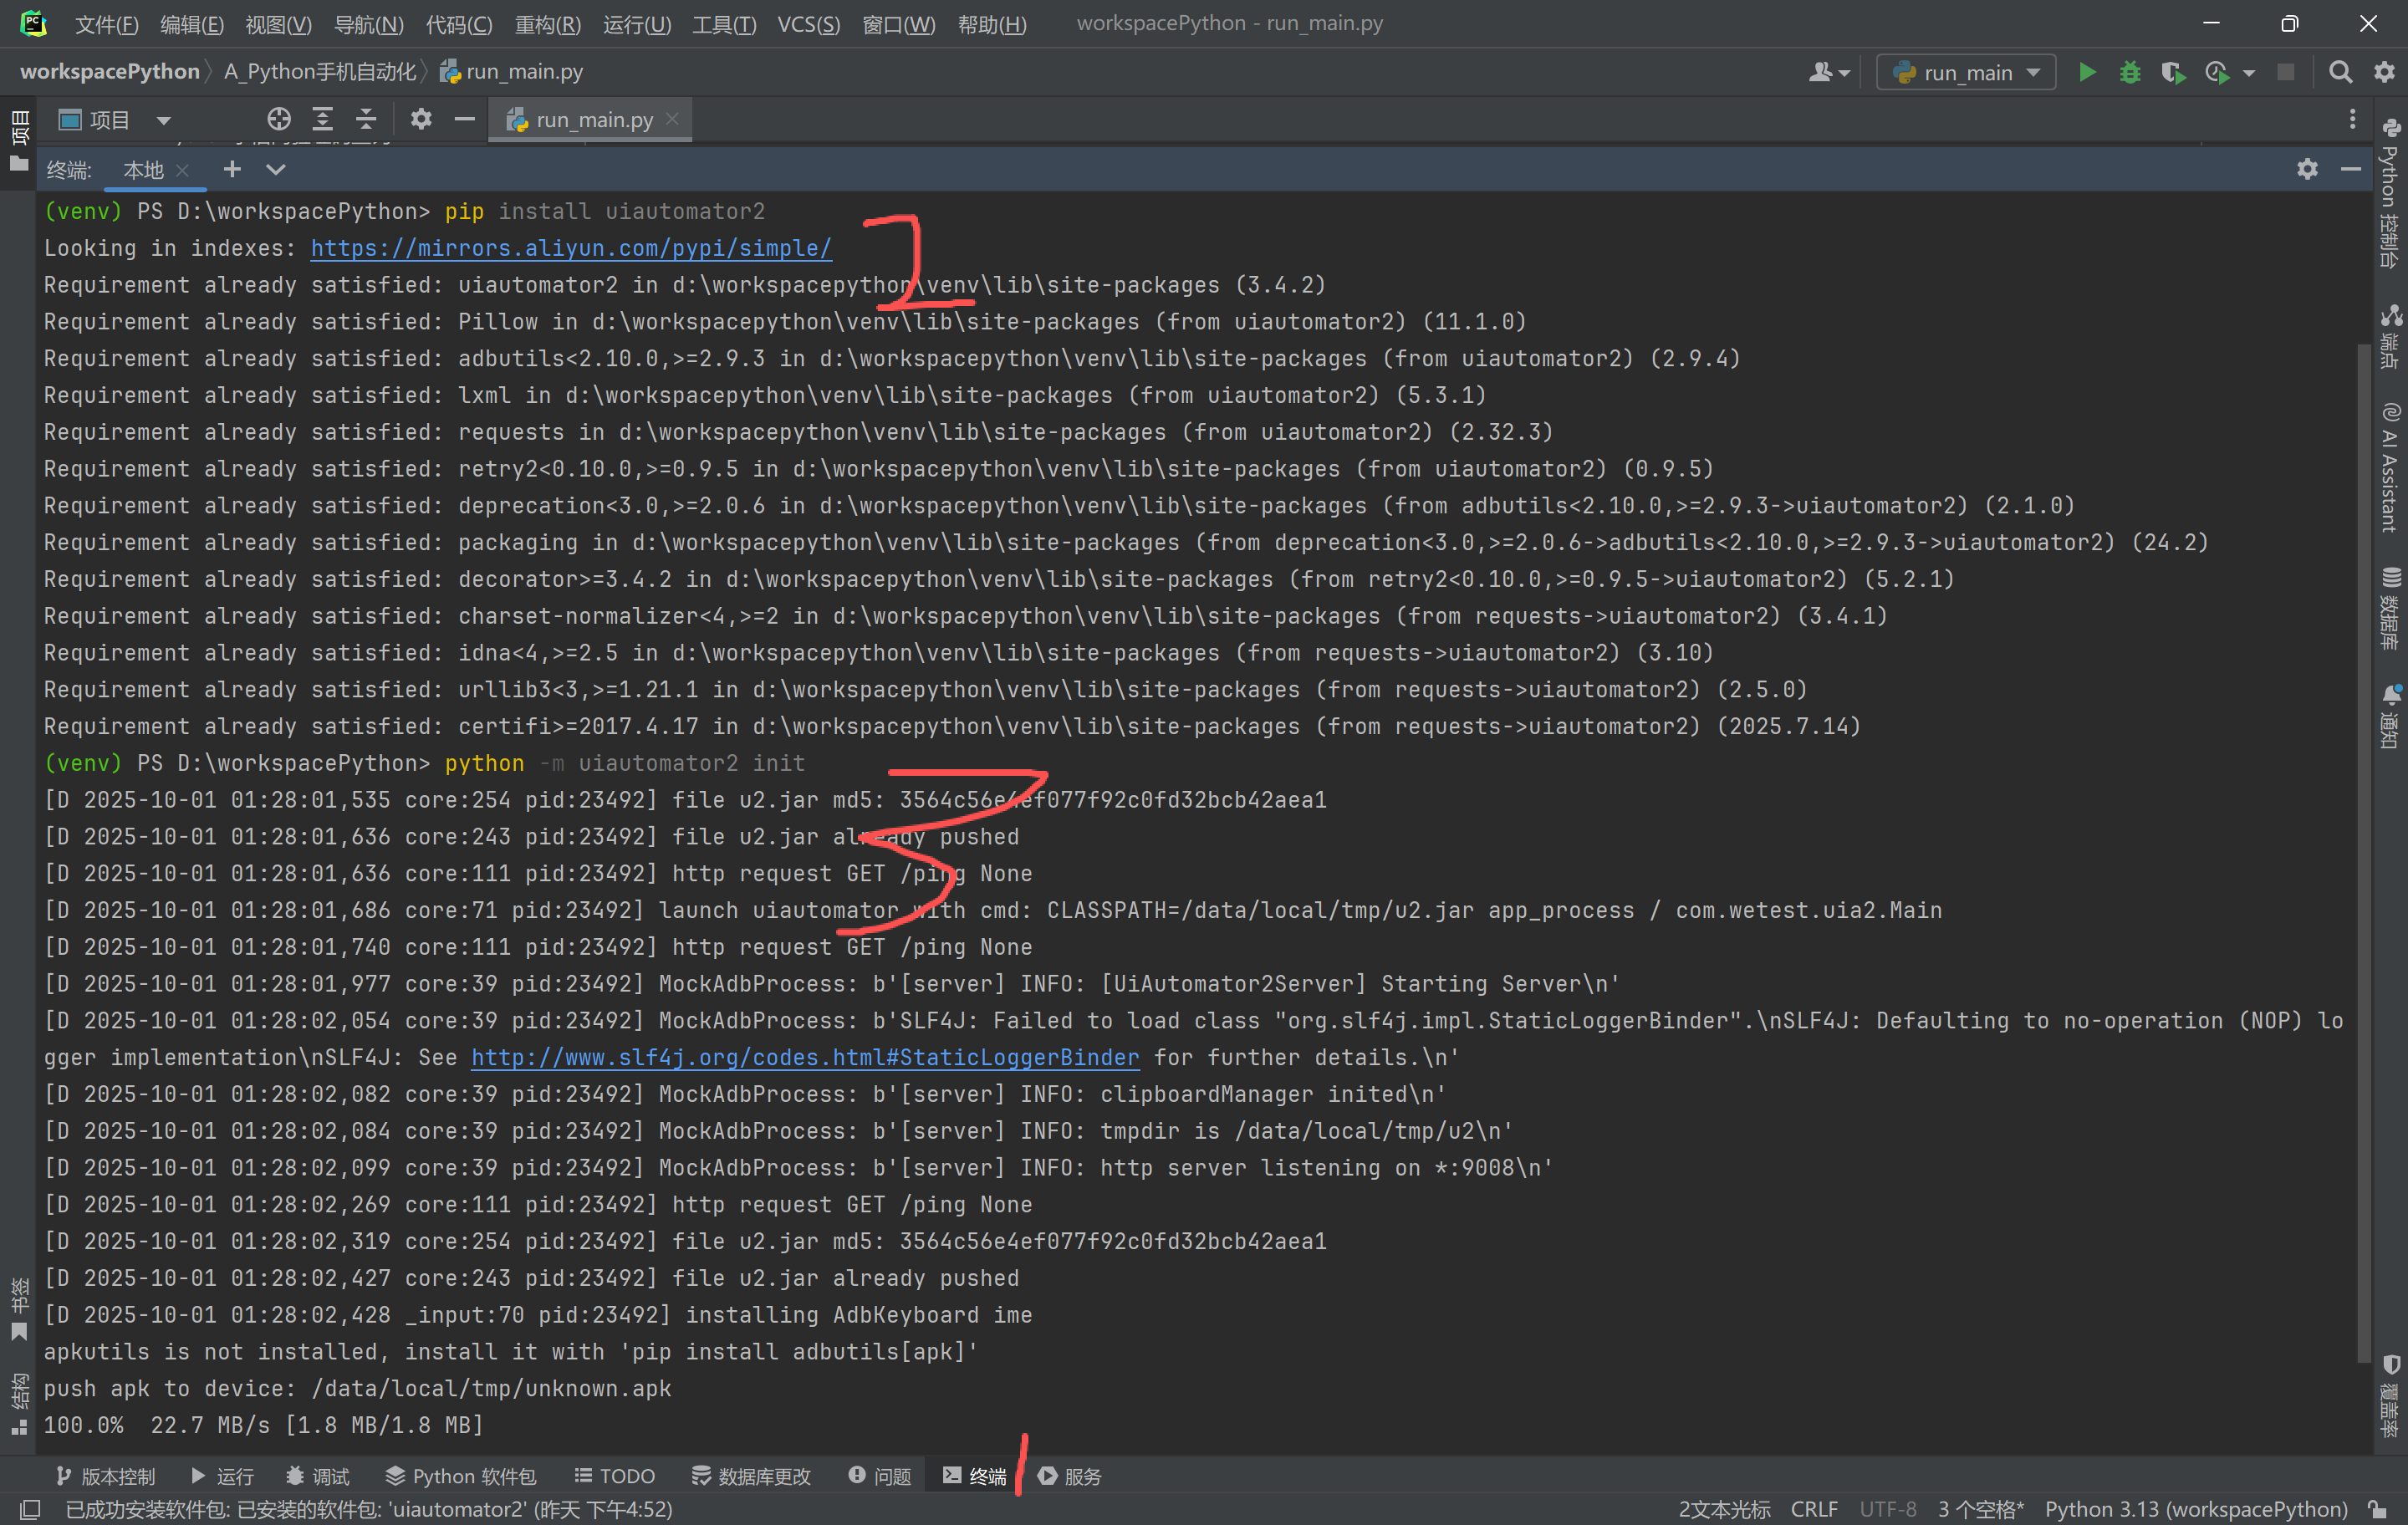Screen dimensions: 2408x1525
Task: Open the aliyun pypi mirror link
Action: (x=570, y=248)
